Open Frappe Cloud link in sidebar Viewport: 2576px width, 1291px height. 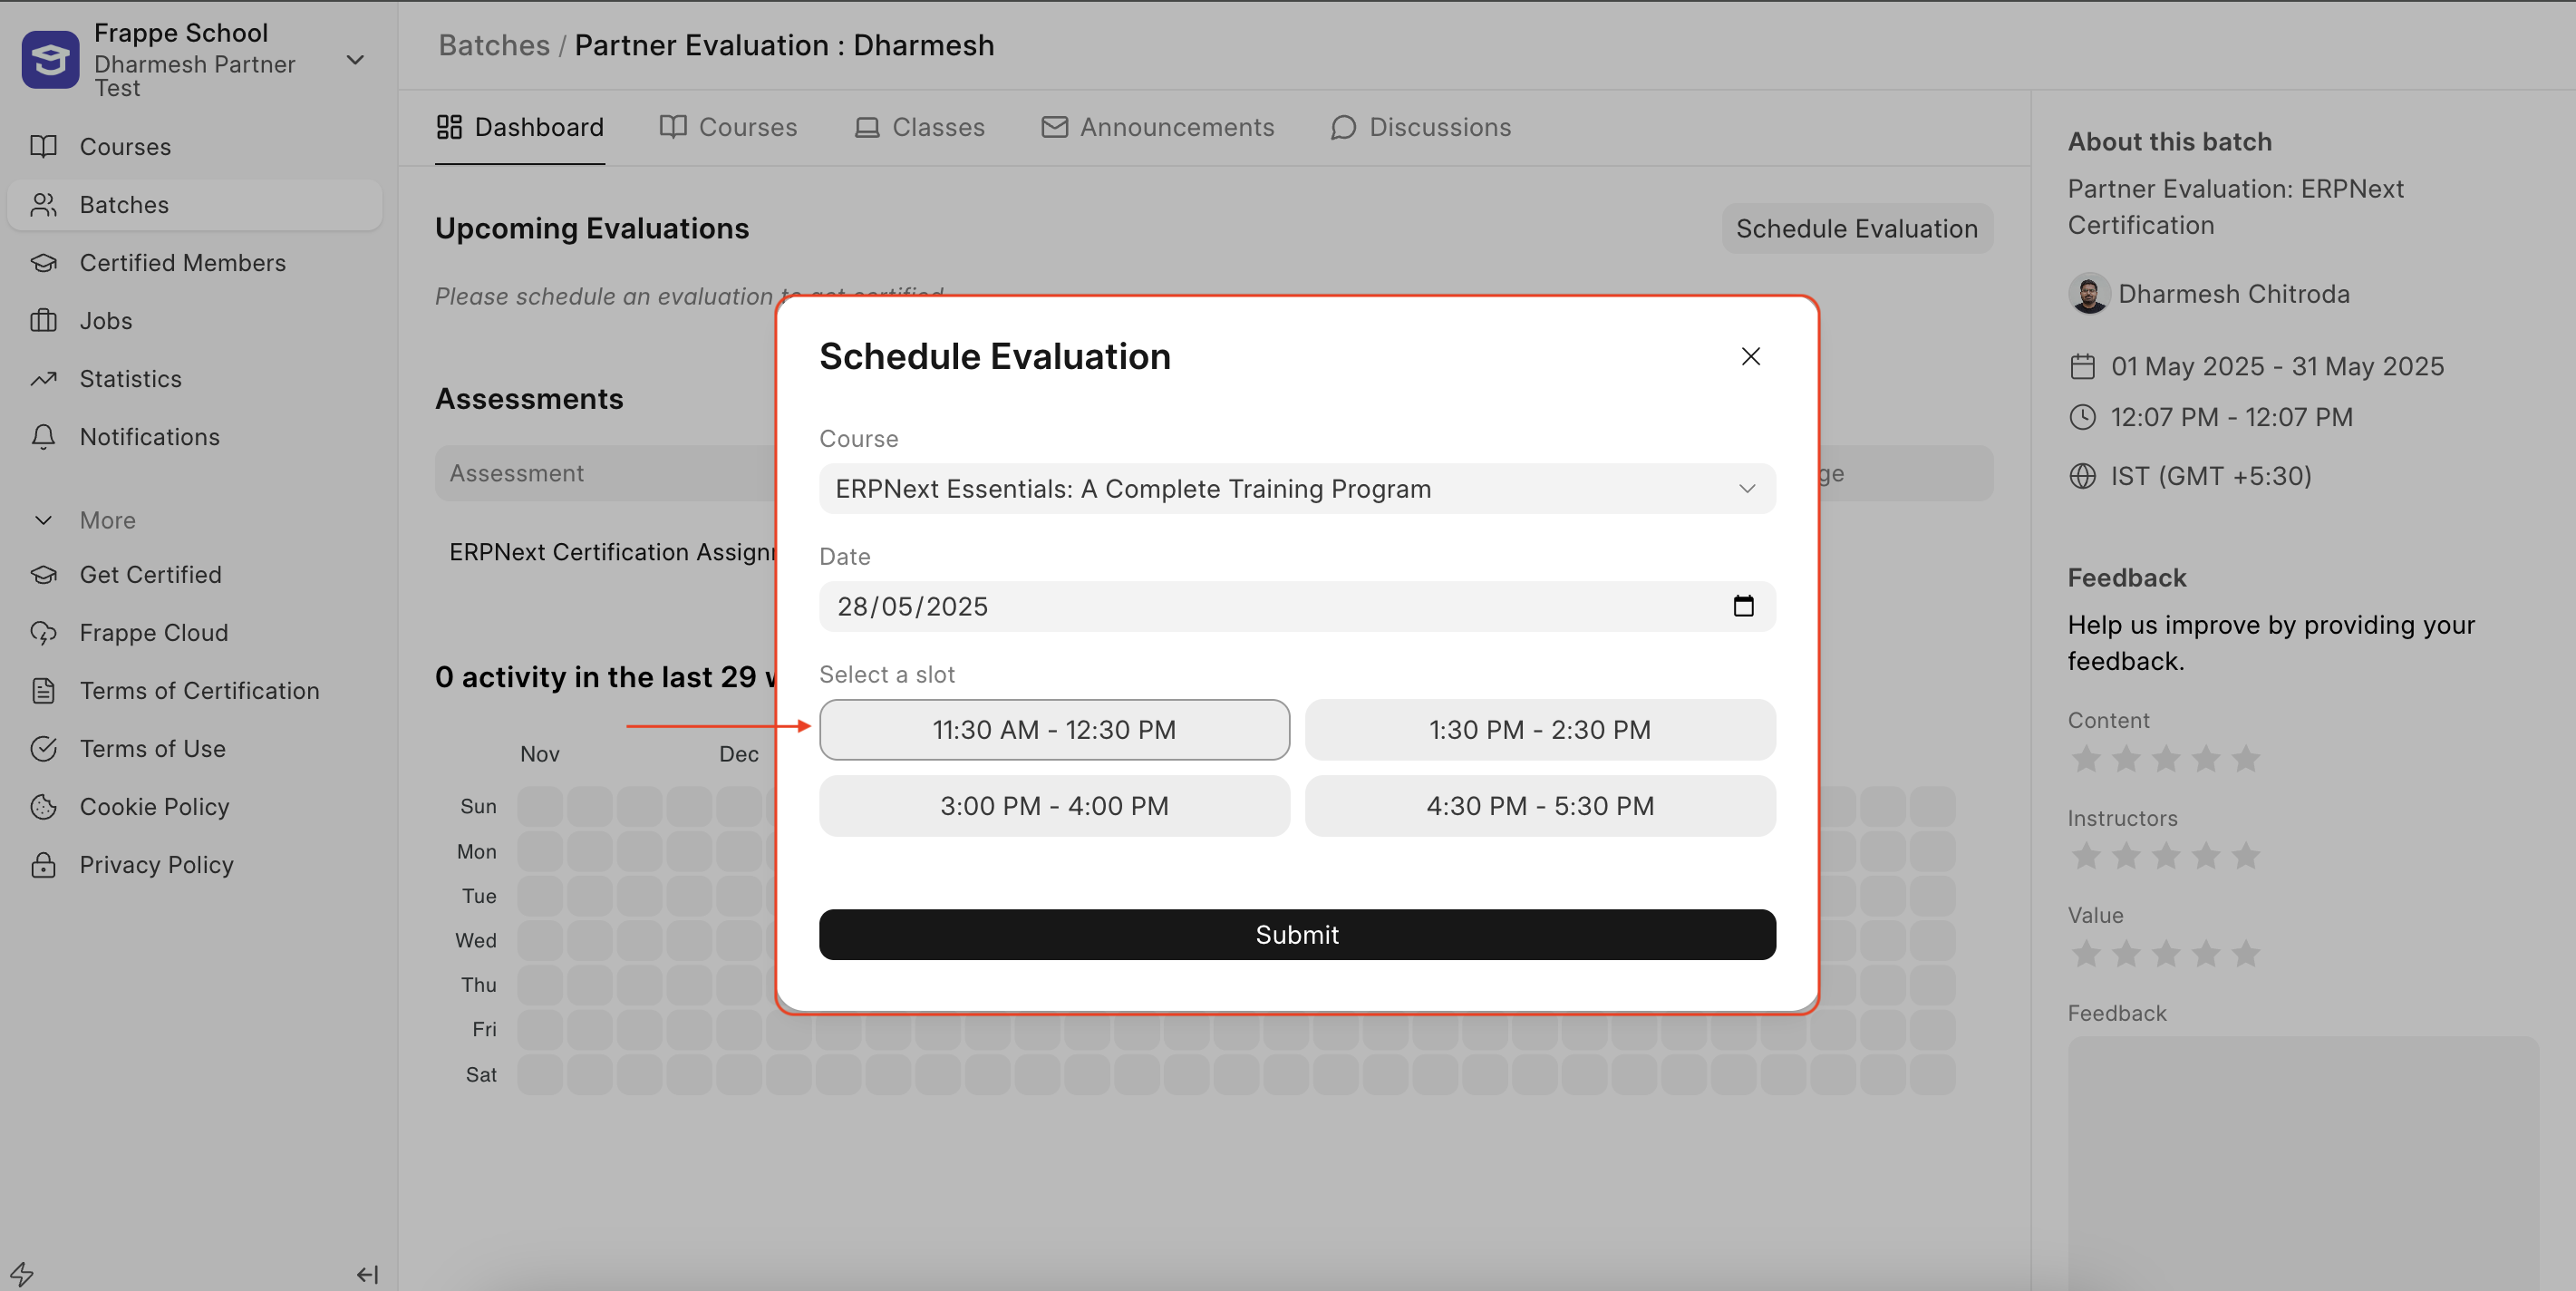(195, 633)
